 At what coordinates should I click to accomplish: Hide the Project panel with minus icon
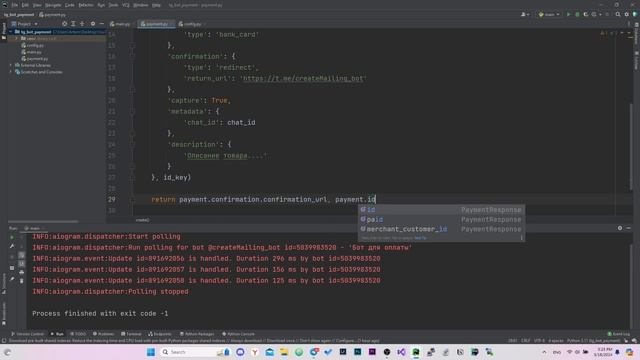click(102, 24)
